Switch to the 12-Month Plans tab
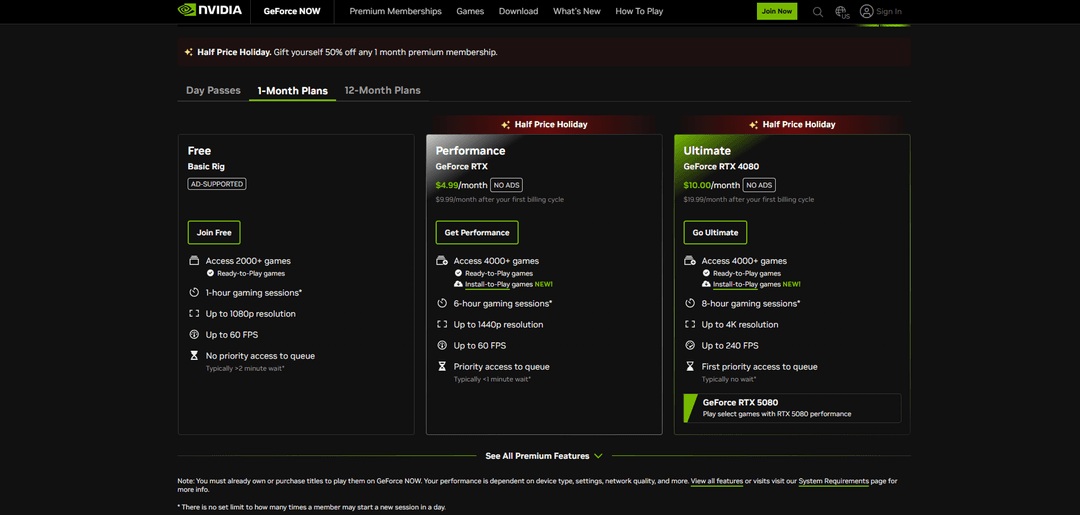The image size is (1080, 515). tap(382, 90)
